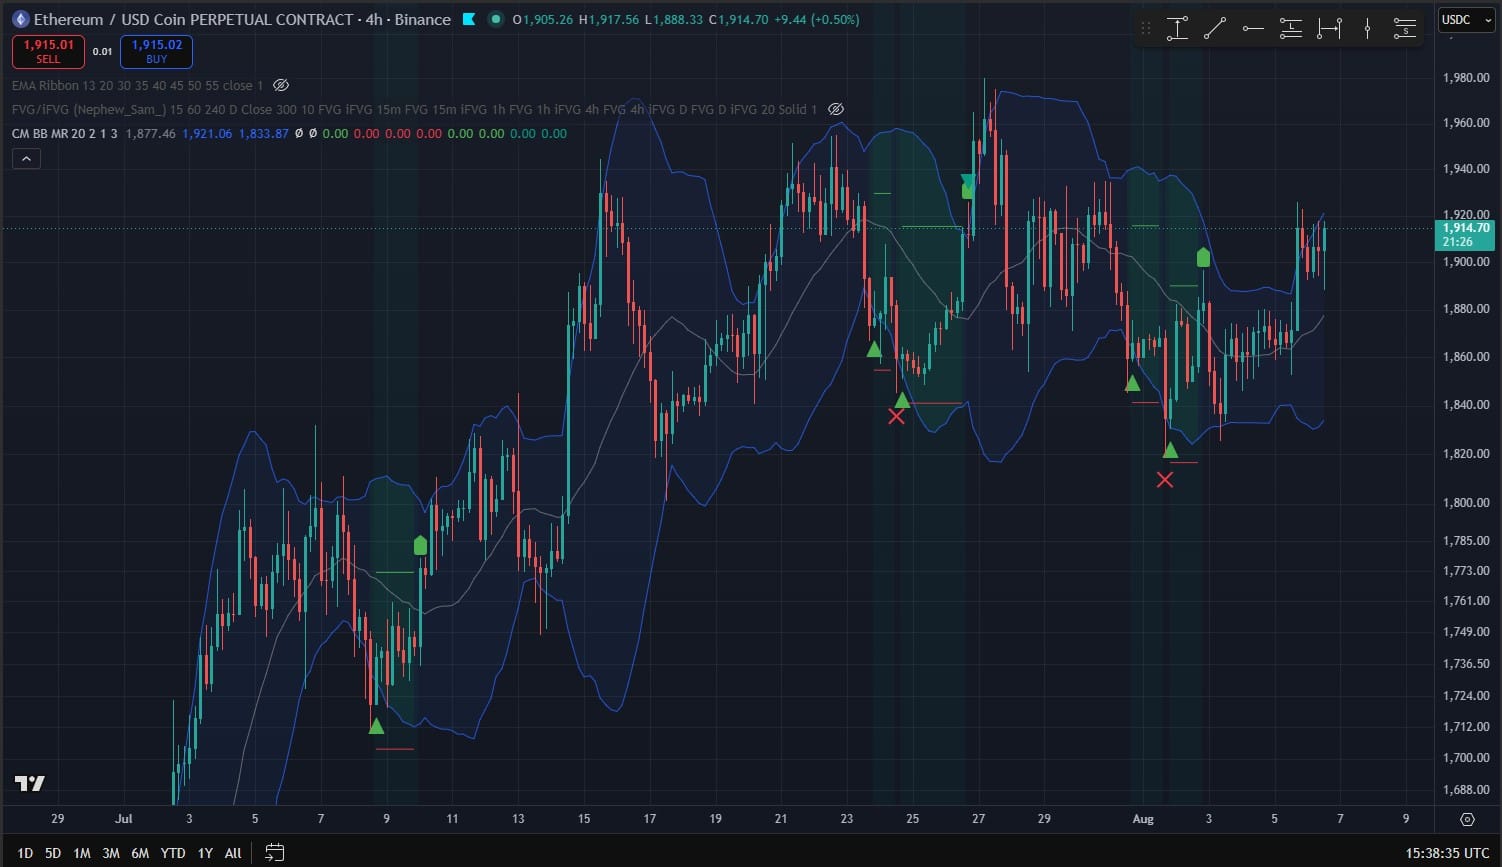This screenshot has width=1502, height=867.
Task: Click the teal down arrow near Jul 27
Action: point(968,180)
